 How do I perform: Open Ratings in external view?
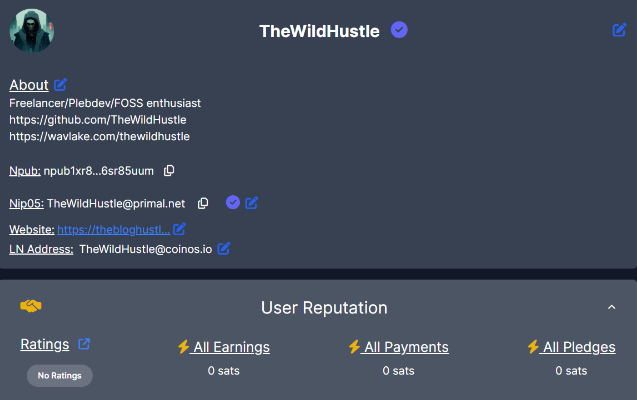84,344
